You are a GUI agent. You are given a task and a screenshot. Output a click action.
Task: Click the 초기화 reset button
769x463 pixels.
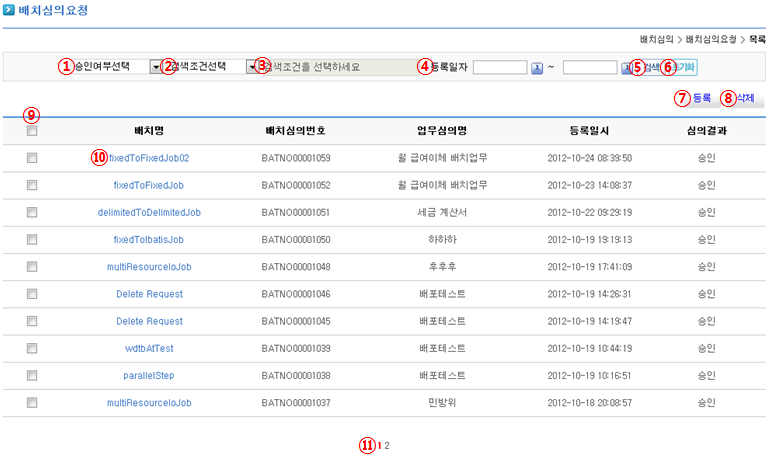point(685,68)
